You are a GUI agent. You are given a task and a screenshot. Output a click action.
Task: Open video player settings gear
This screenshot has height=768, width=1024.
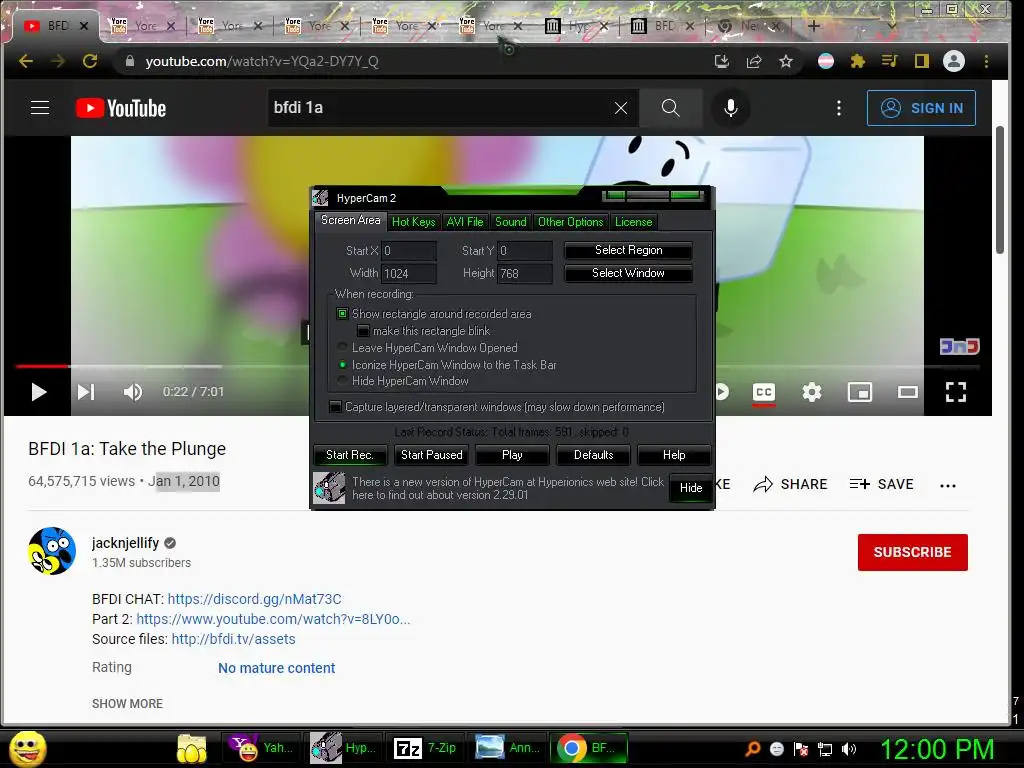(812, 392)
